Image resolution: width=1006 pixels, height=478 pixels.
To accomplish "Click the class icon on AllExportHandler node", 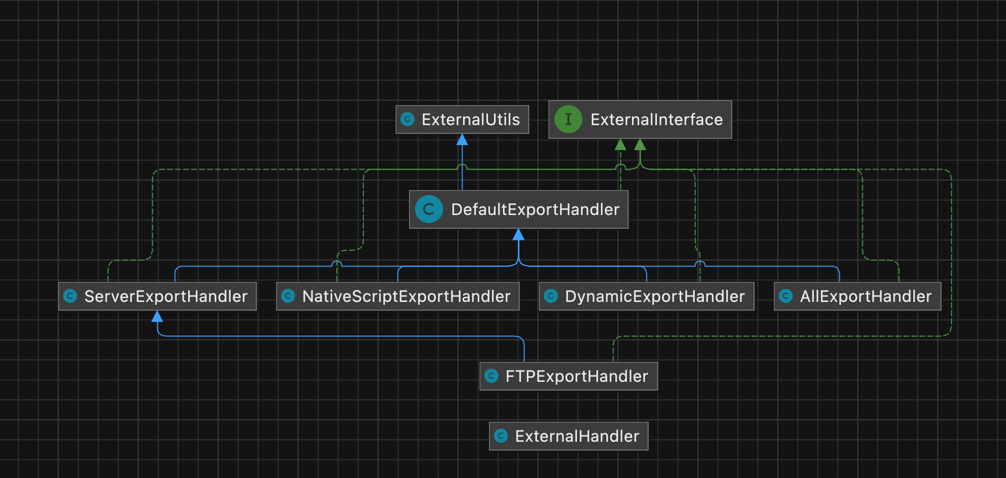I will [x=786, y=296].
